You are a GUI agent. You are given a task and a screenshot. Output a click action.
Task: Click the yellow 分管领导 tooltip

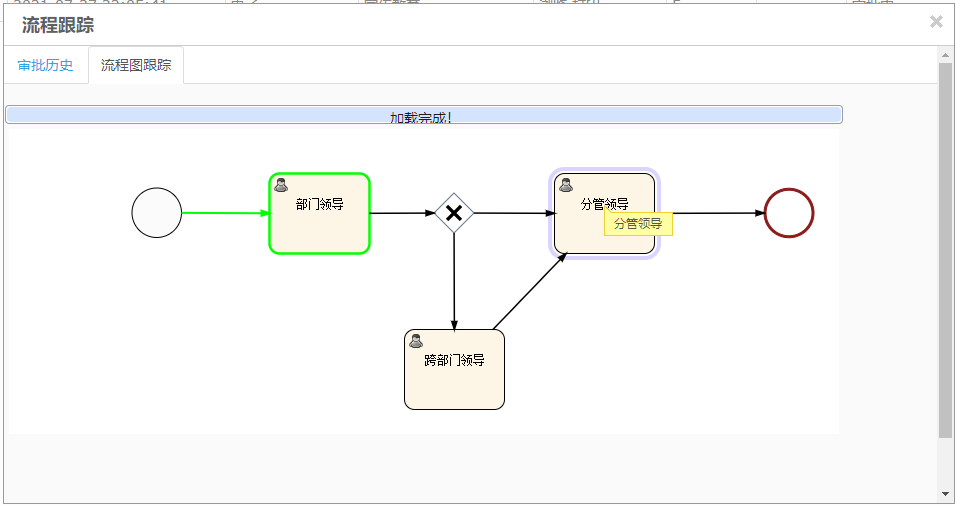[638, 224]
